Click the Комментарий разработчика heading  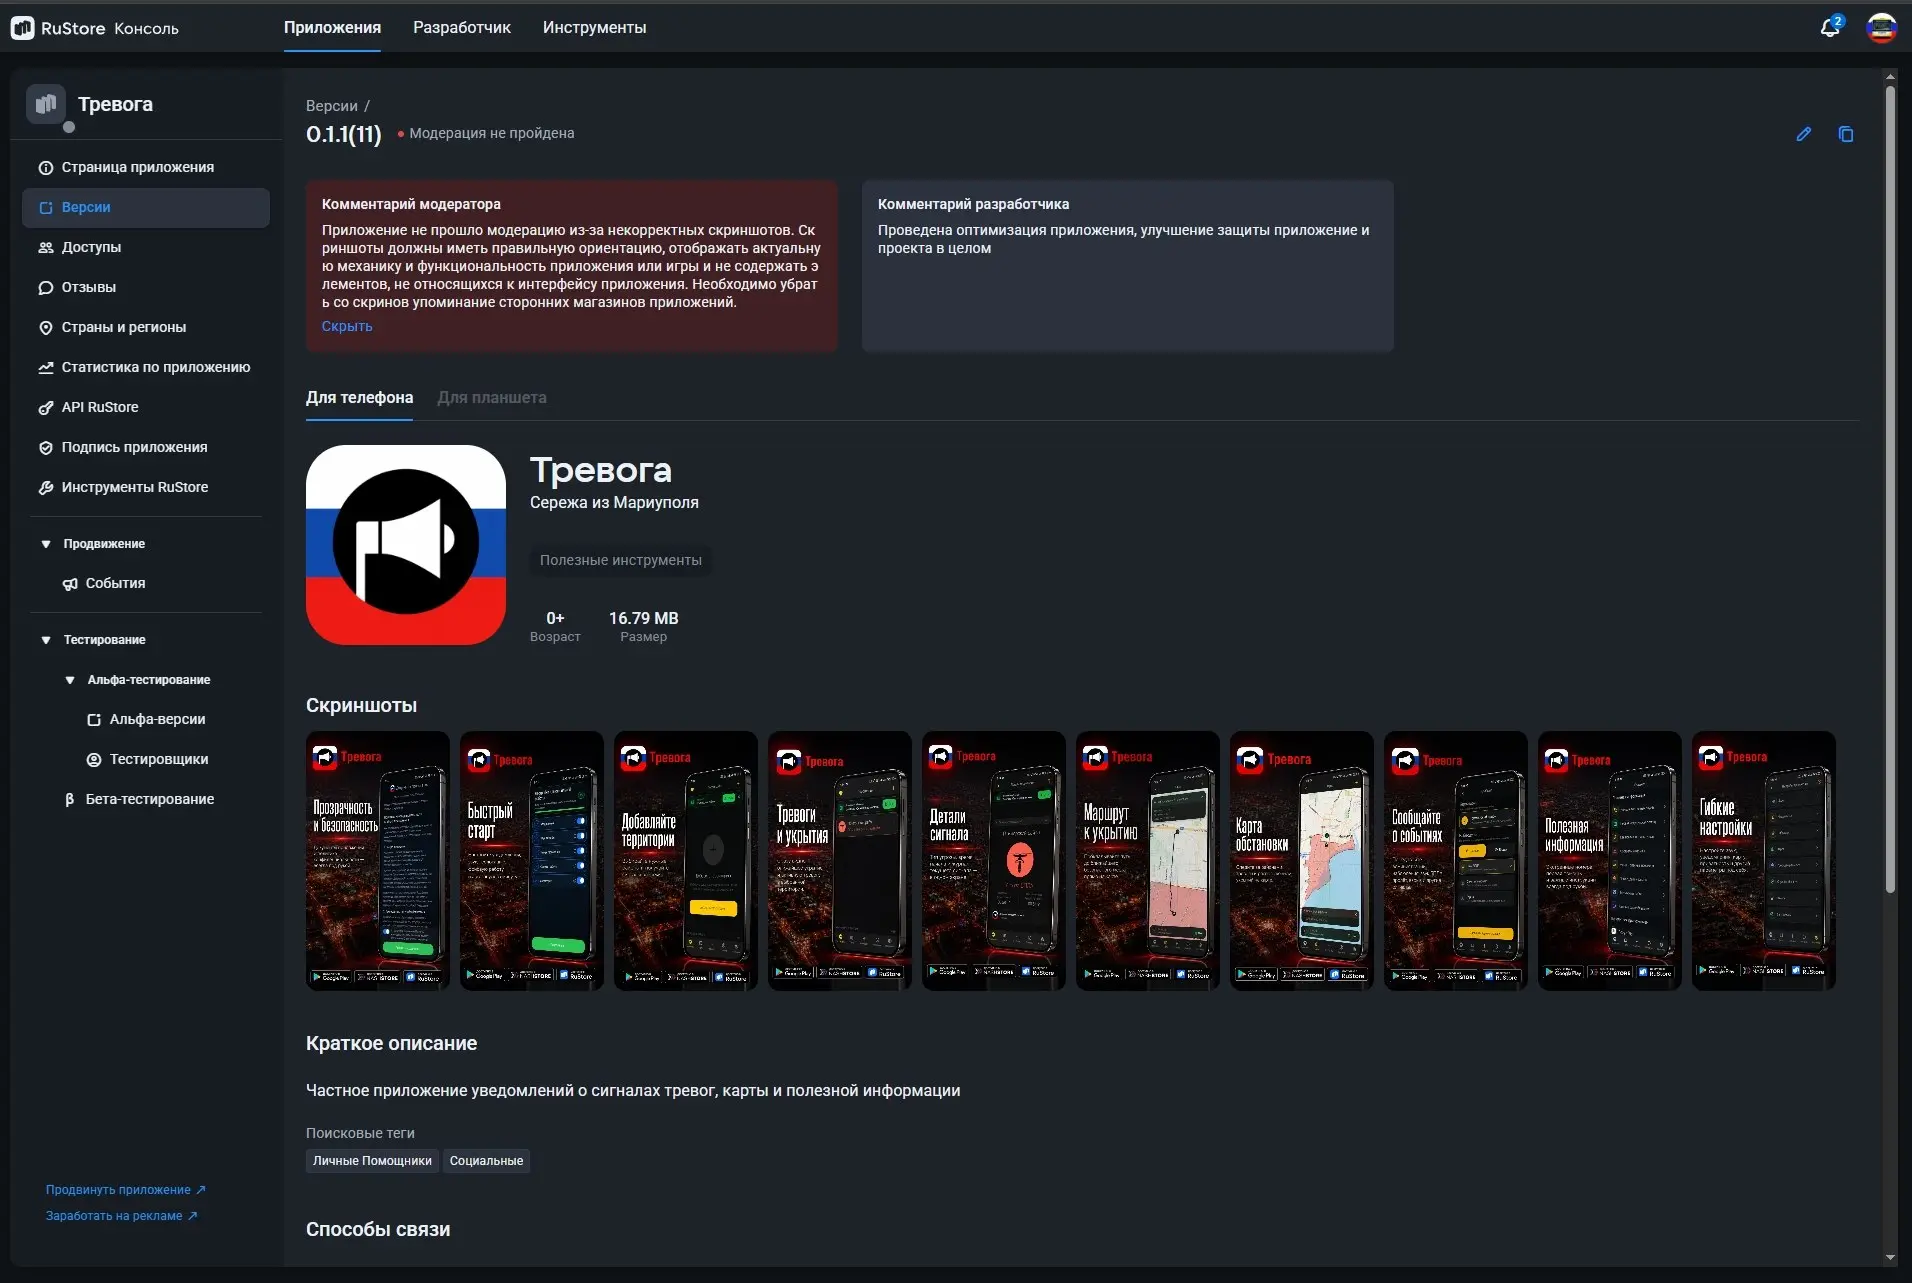coord(973,204)
